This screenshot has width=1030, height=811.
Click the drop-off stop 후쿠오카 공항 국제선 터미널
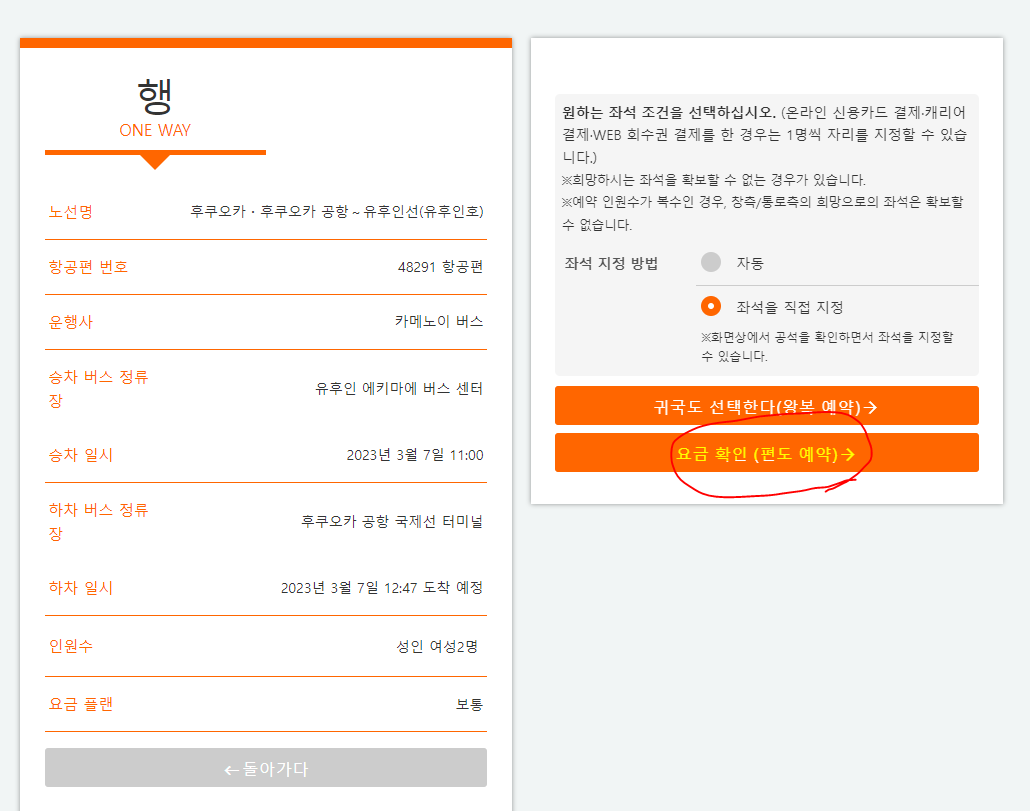point(392,521)
